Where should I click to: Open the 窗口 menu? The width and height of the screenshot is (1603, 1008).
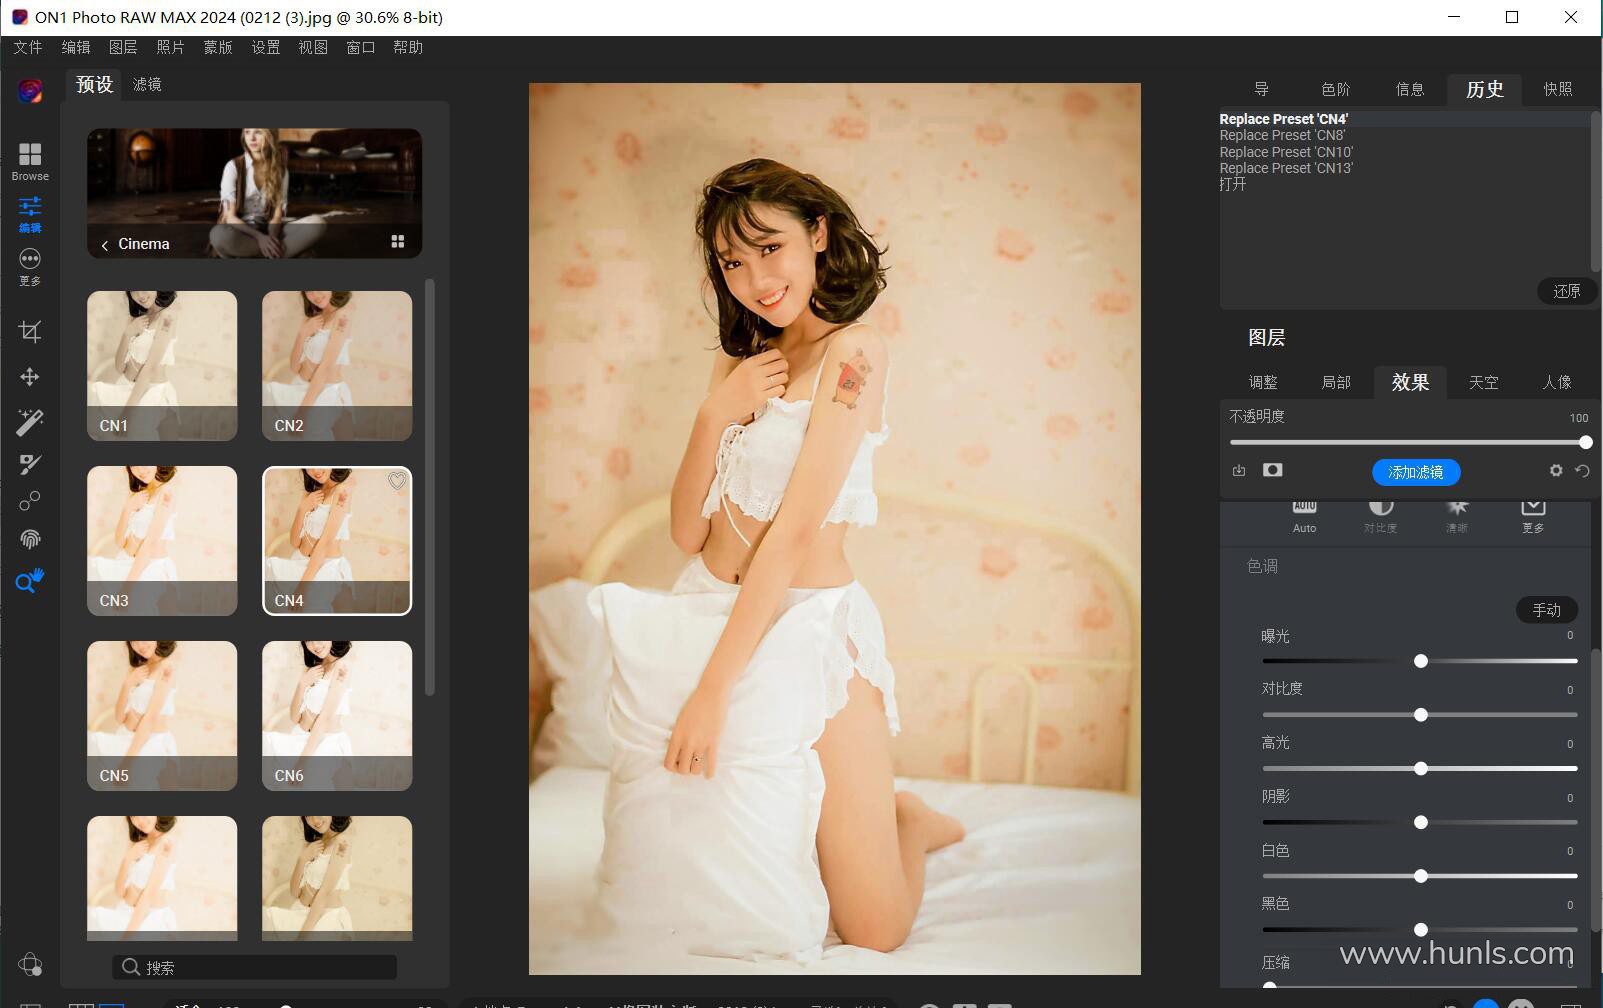pos(360,47)
